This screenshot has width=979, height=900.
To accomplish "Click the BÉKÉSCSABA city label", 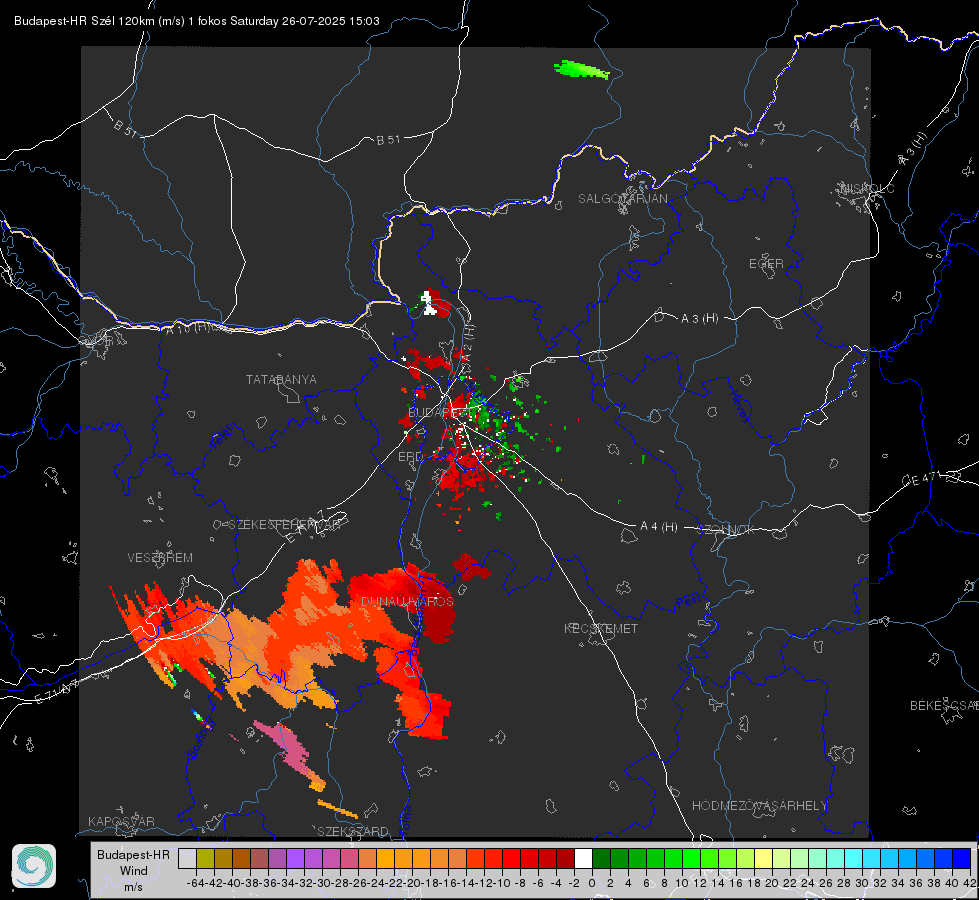I will click(x=944, y=706).
